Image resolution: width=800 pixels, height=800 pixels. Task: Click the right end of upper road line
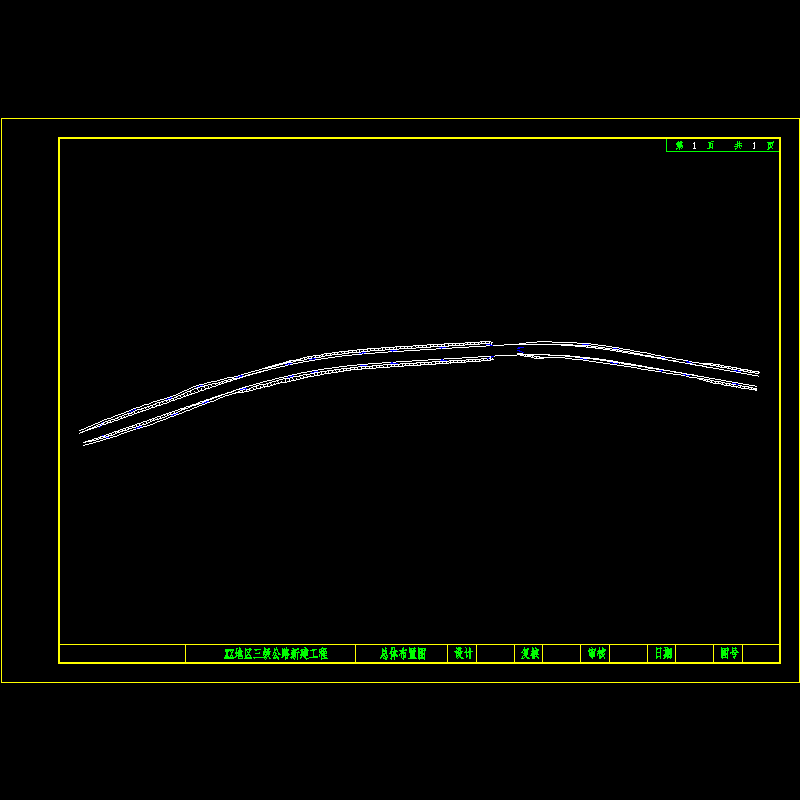pos(758,374)
